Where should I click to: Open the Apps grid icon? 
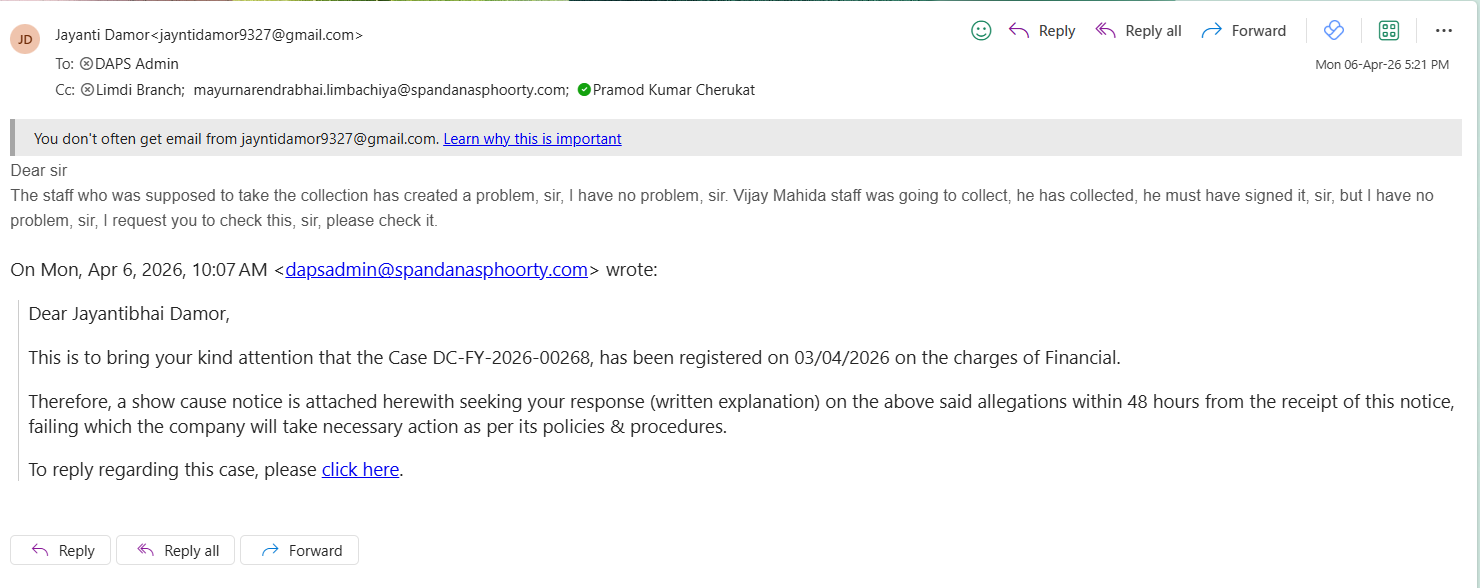coord(1389,31)
